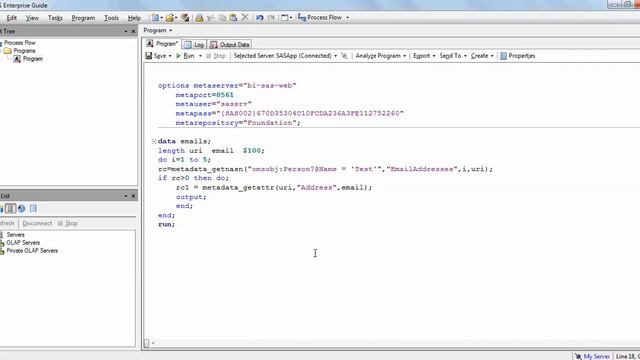Switch to the Program* tab
The width and height of the screenshot is (640, 360).
(162, 44)
